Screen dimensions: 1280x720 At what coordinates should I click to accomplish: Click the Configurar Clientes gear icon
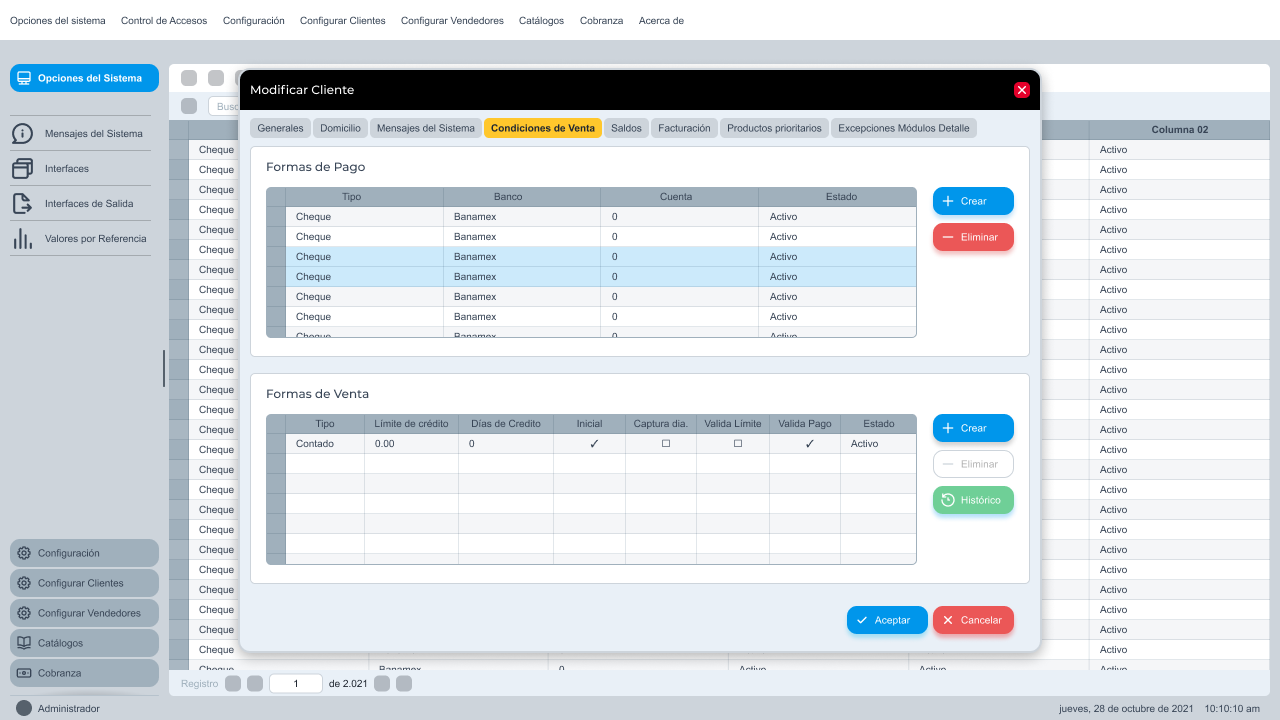(x=24, y=583)
